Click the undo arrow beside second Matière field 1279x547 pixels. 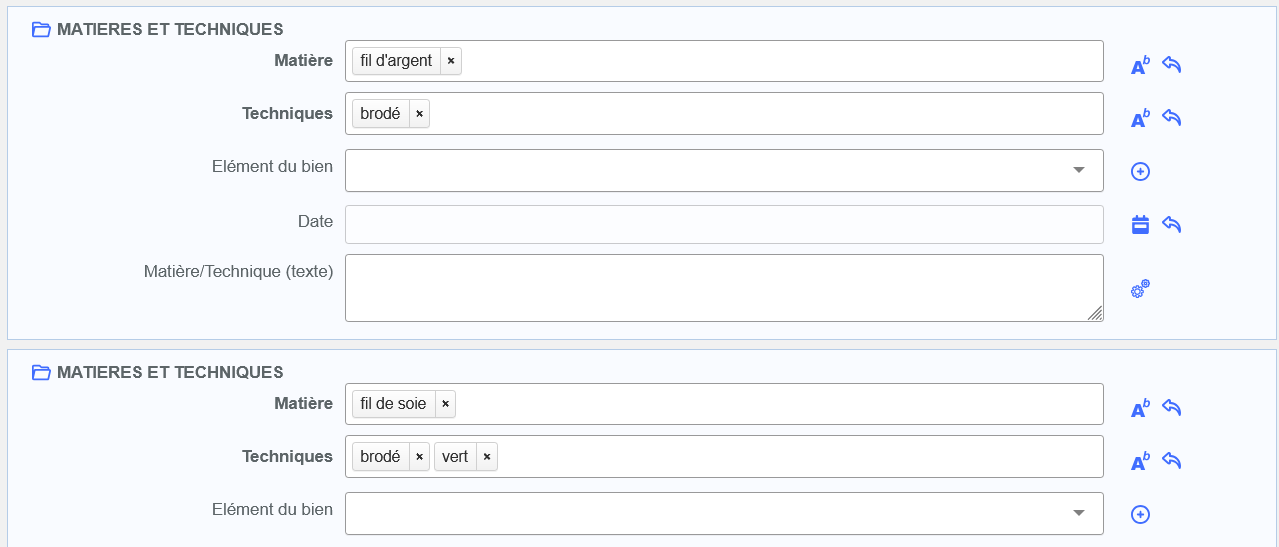[1172, 408]
